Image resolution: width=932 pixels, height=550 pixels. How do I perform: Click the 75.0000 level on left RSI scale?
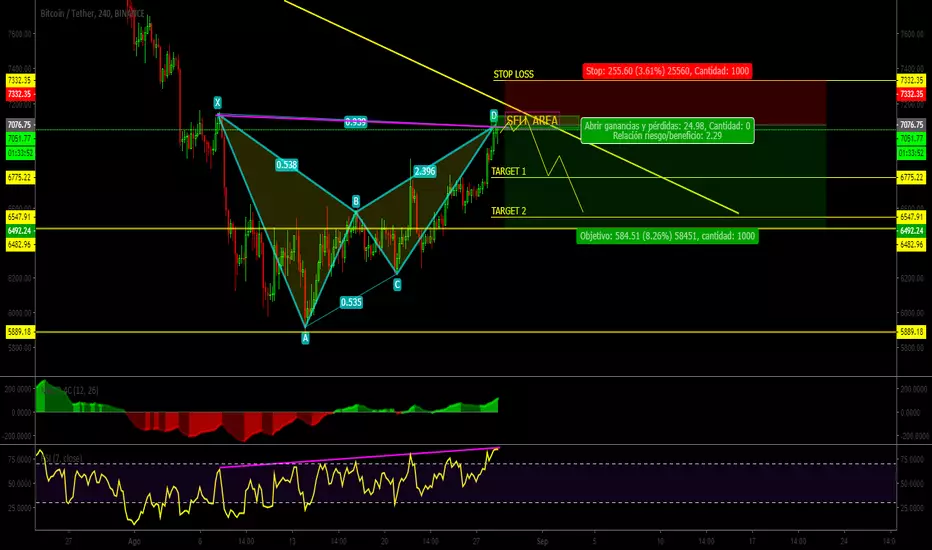20,460
